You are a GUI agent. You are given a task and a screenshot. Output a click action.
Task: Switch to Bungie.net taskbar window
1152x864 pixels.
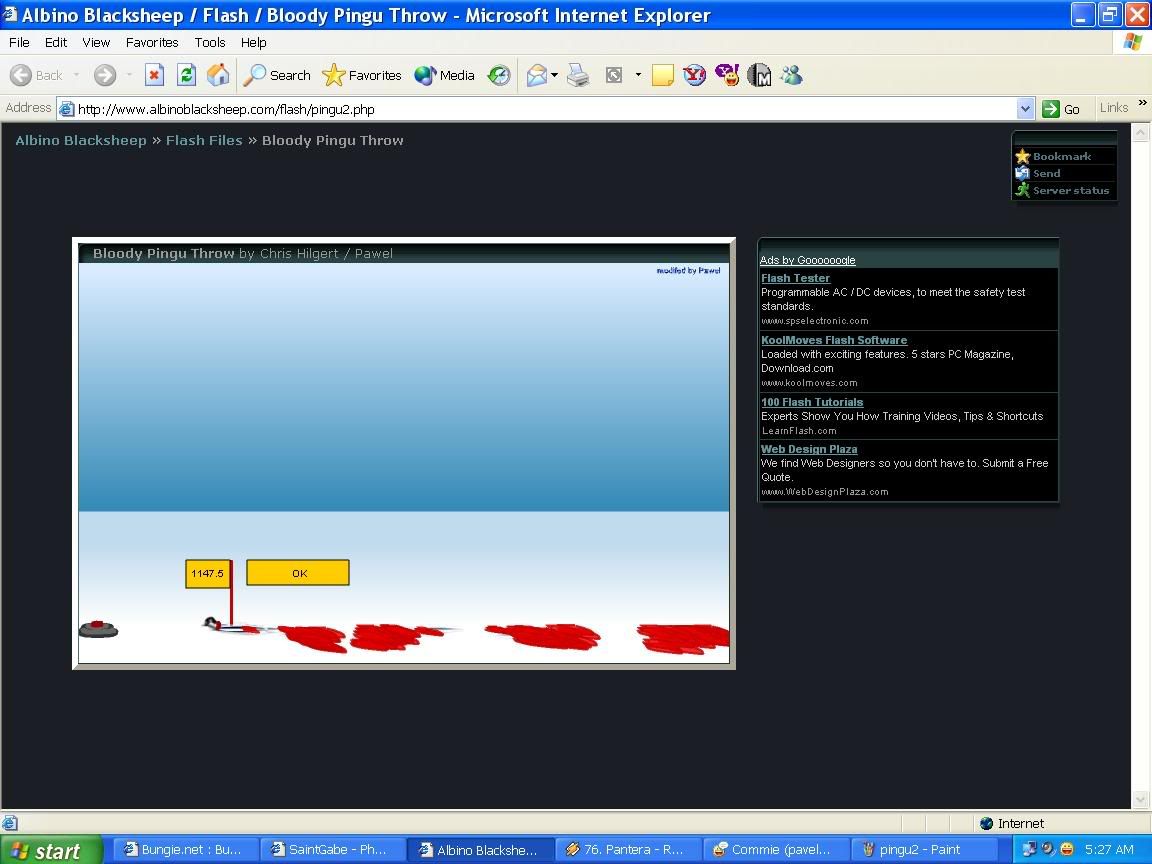(187, 850)
